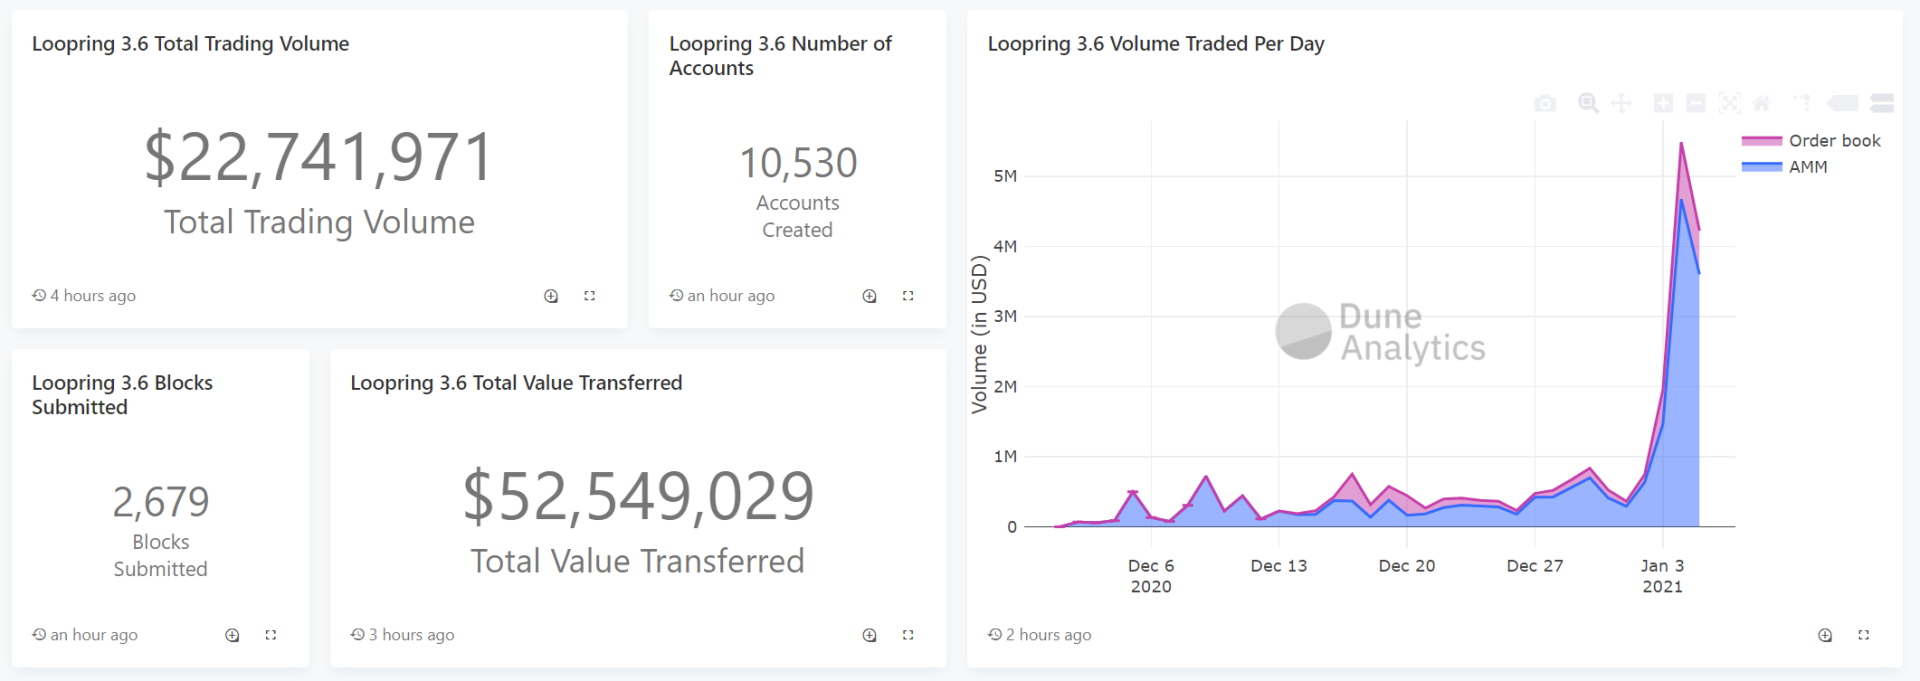The width and height of the screenshot is (1920, 681).
Task: Select the $52,549,029 value
Action: 638,497
